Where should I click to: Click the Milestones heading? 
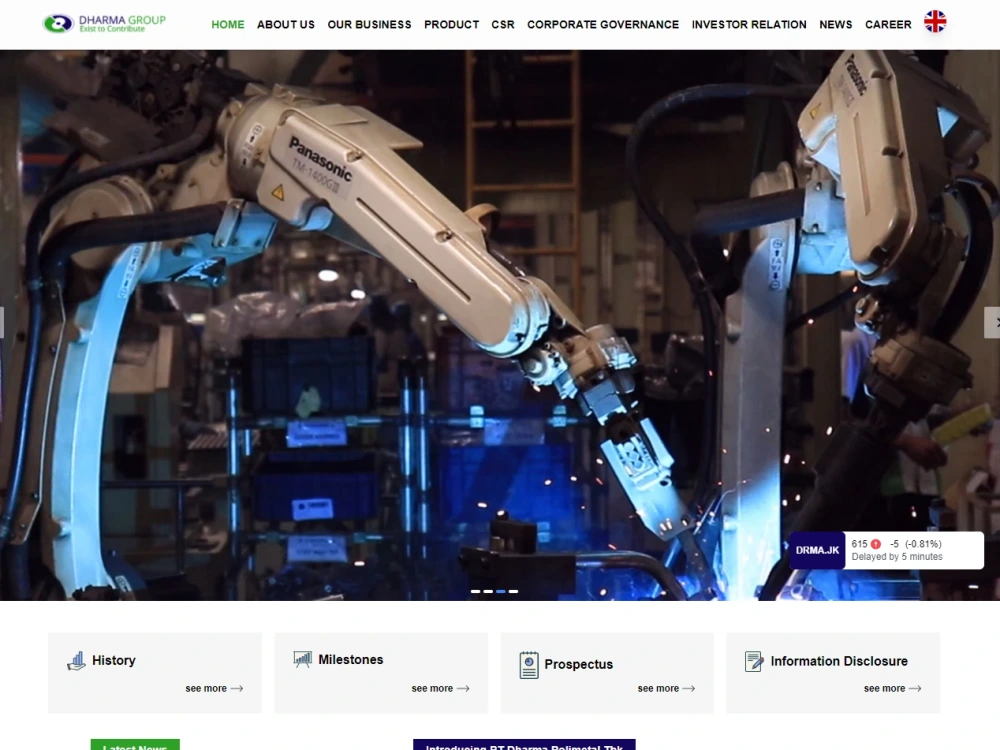(x=351, y=659)
